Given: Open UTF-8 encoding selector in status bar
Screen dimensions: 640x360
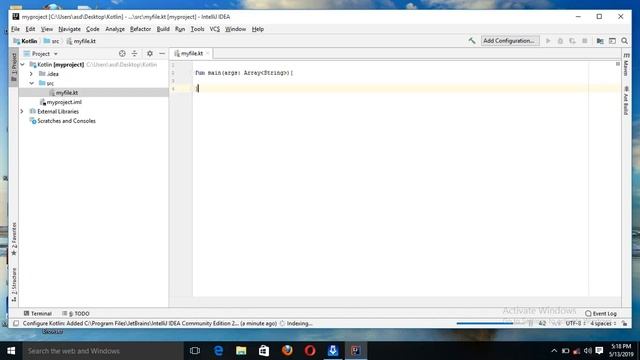Looking at the screenshot, I should 576,323.
